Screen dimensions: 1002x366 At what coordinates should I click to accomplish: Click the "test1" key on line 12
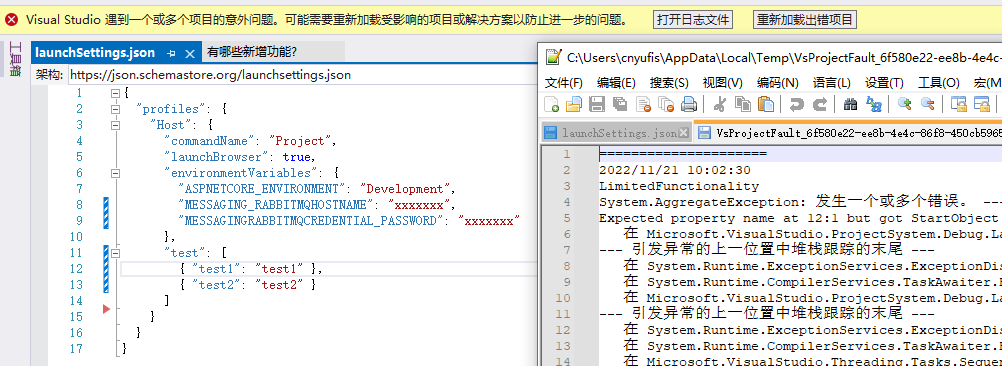pyautogui.click(x=217, y=268)
